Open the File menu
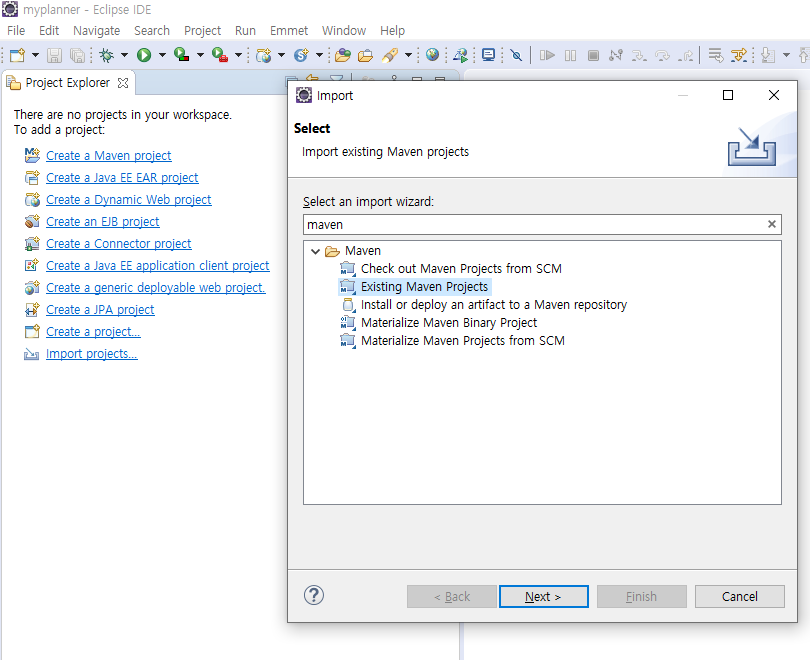The image size is (810, 660). (x=16, y=30)
